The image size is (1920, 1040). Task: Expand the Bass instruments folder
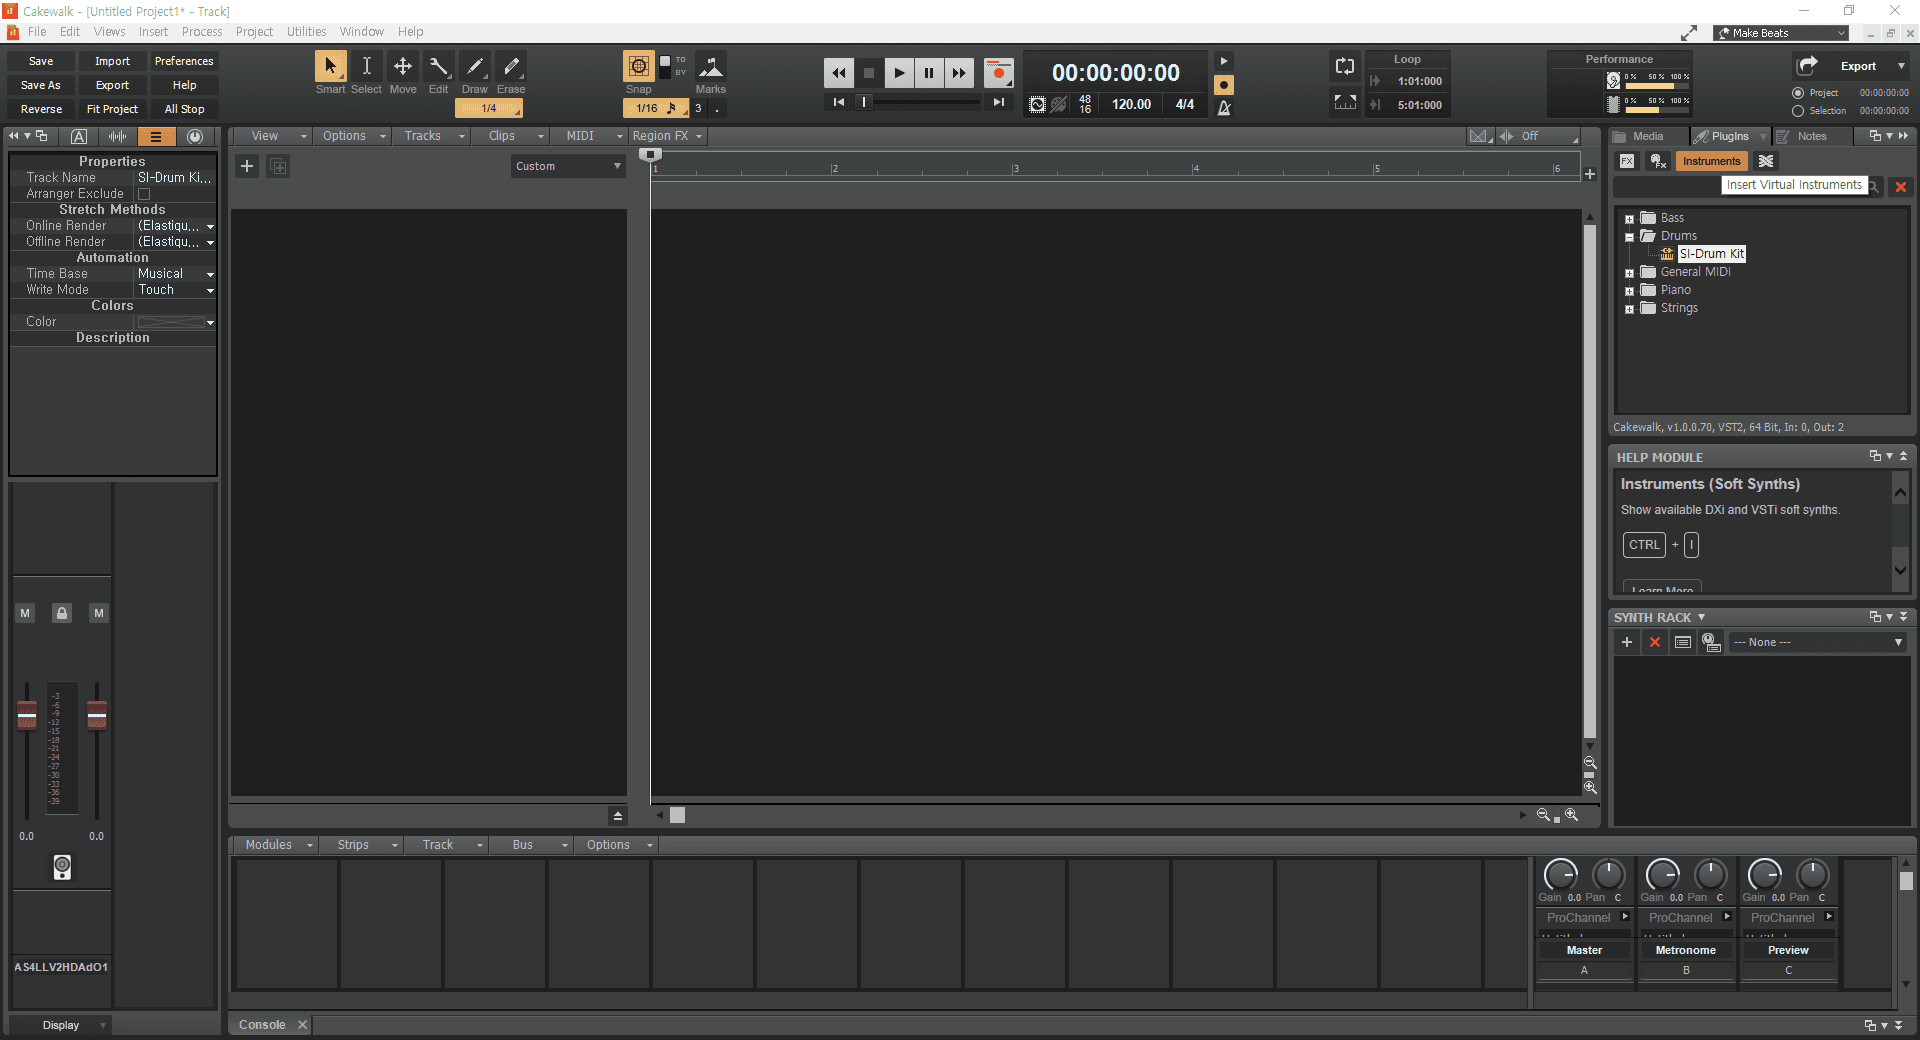point(1631,217)
